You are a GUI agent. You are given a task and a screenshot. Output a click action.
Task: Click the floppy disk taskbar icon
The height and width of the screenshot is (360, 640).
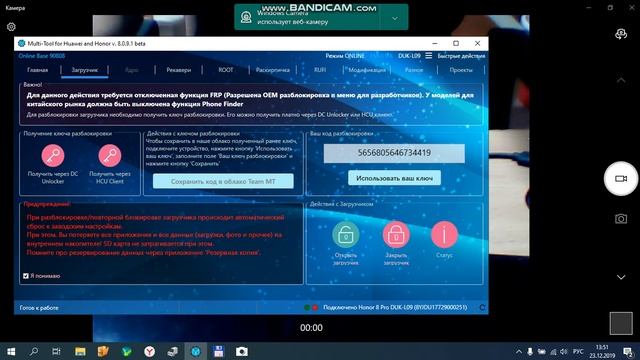point(219,351)
